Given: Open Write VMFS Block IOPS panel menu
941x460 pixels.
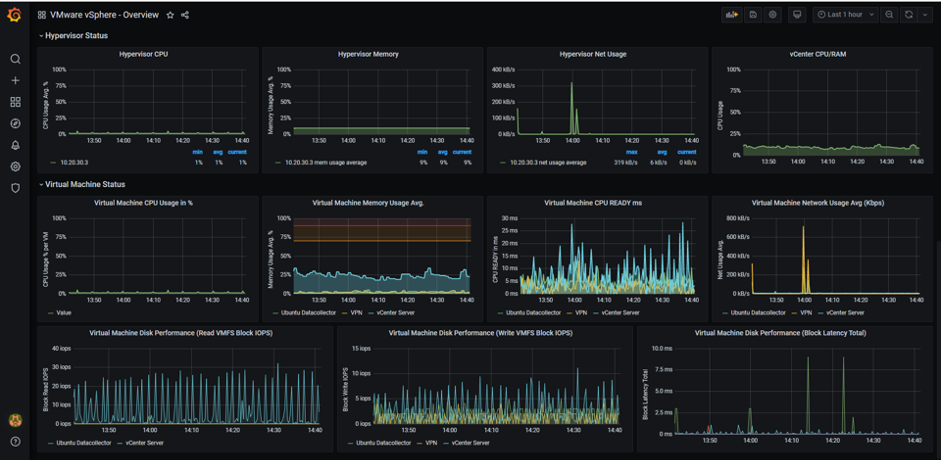Looking at the screenshot, I should pyautogui.click(x=481, y=332).
